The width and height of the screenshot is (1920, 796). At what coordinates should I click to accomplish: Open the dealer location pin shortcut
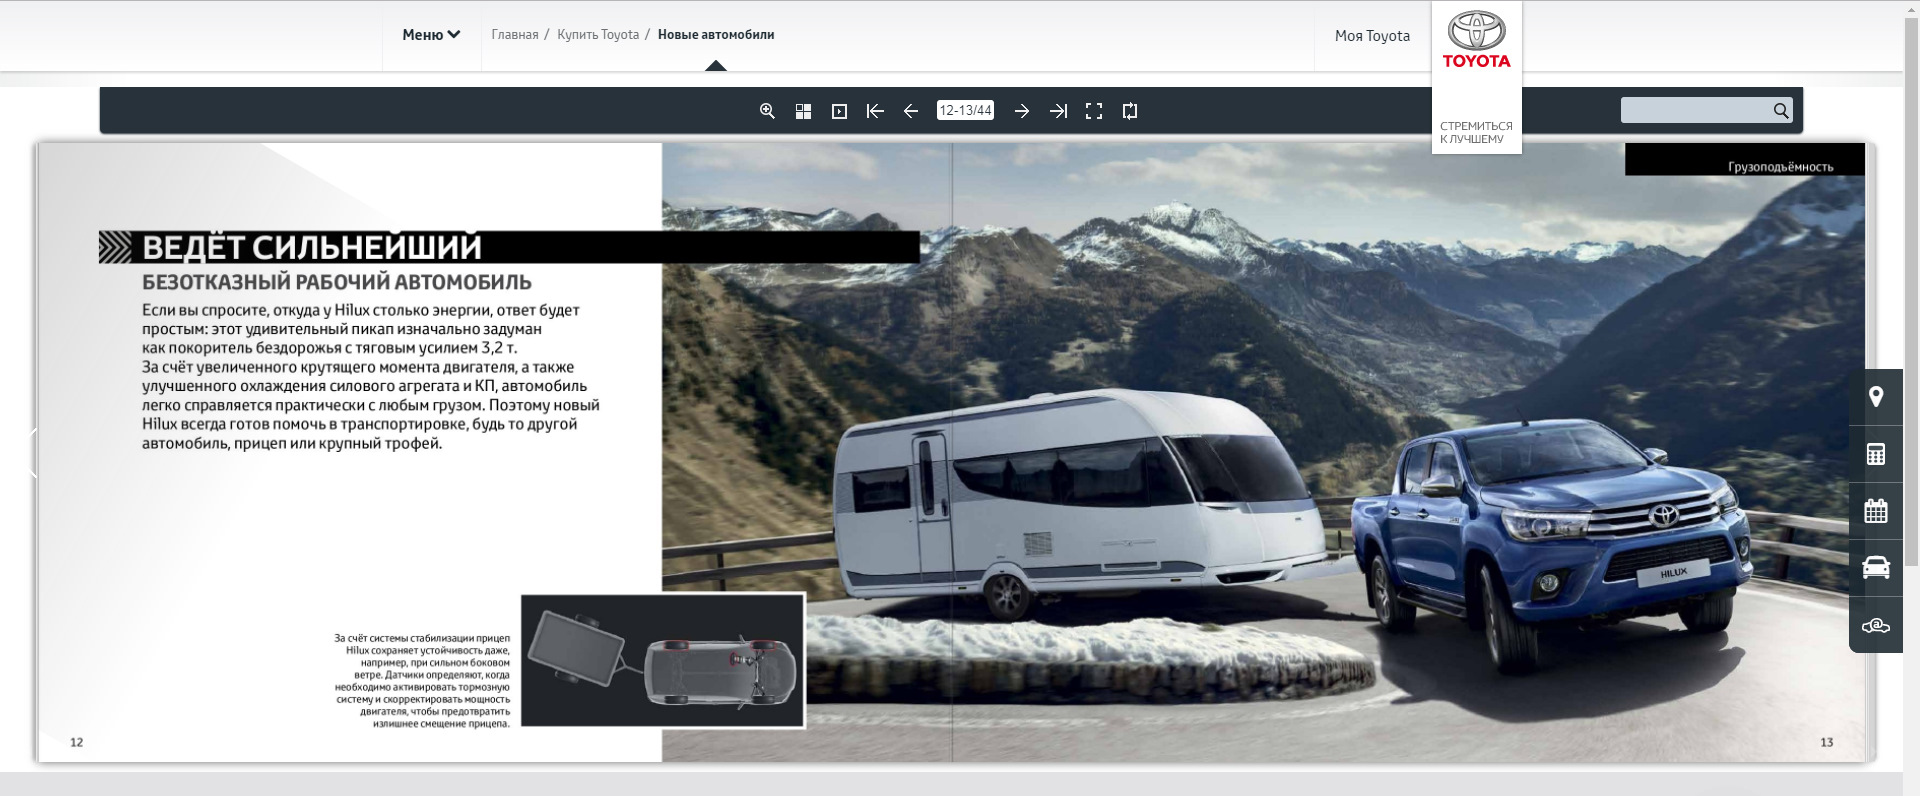pos(1876,397)
